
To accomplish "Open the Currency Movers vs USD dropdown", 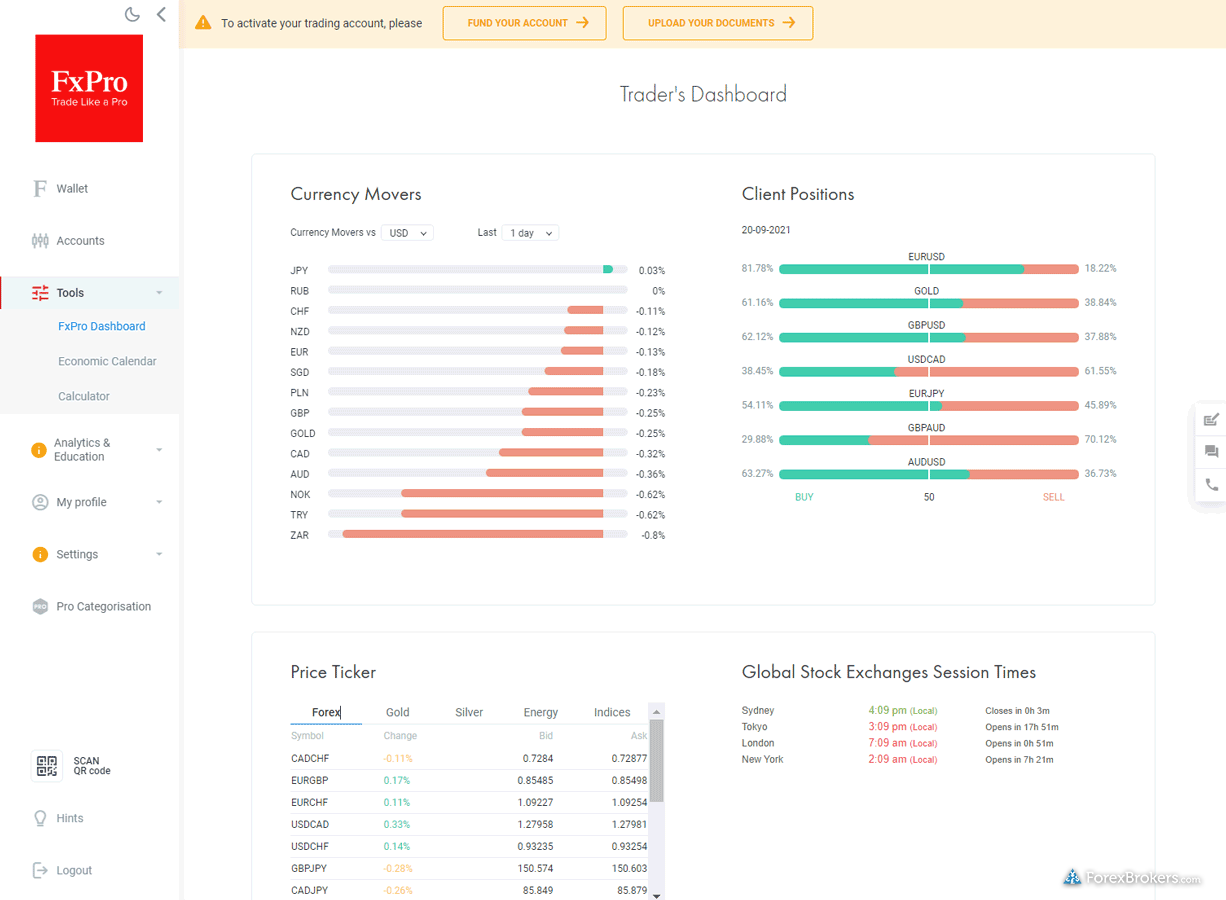I will 407,233.
